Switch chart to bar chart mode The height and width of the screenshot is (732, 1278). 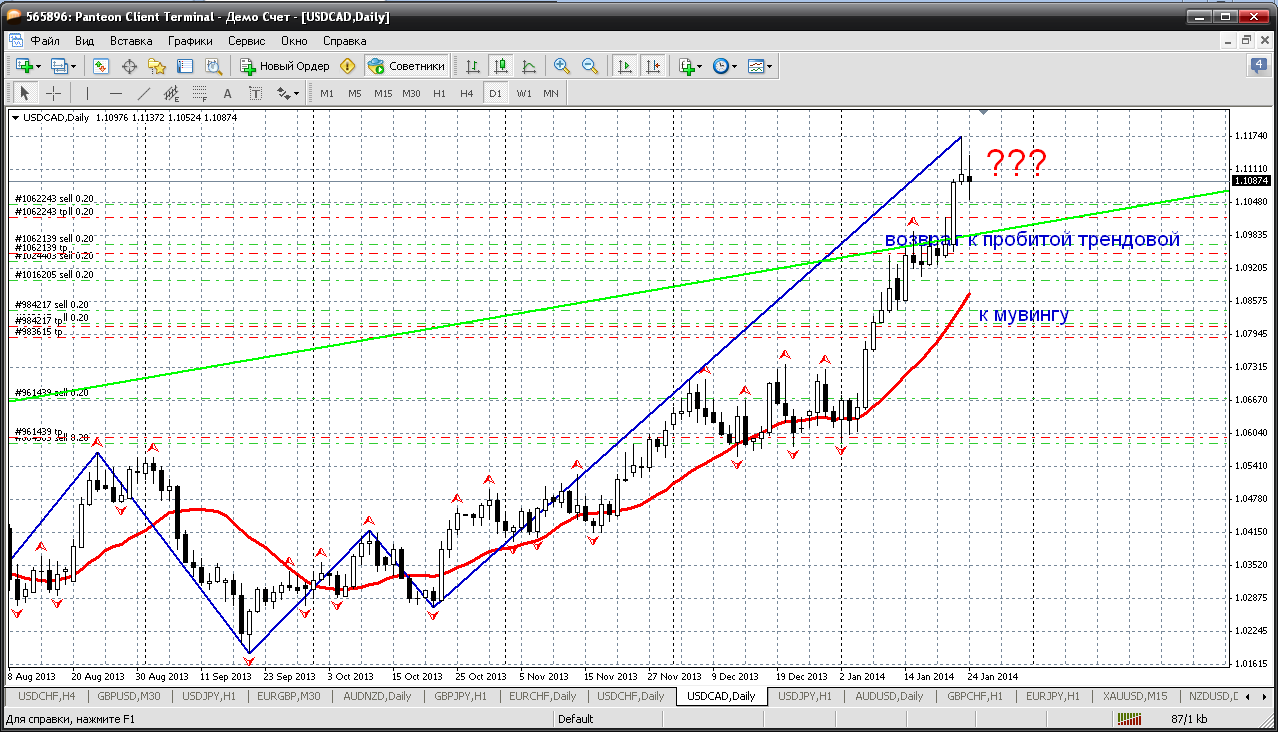472,66
